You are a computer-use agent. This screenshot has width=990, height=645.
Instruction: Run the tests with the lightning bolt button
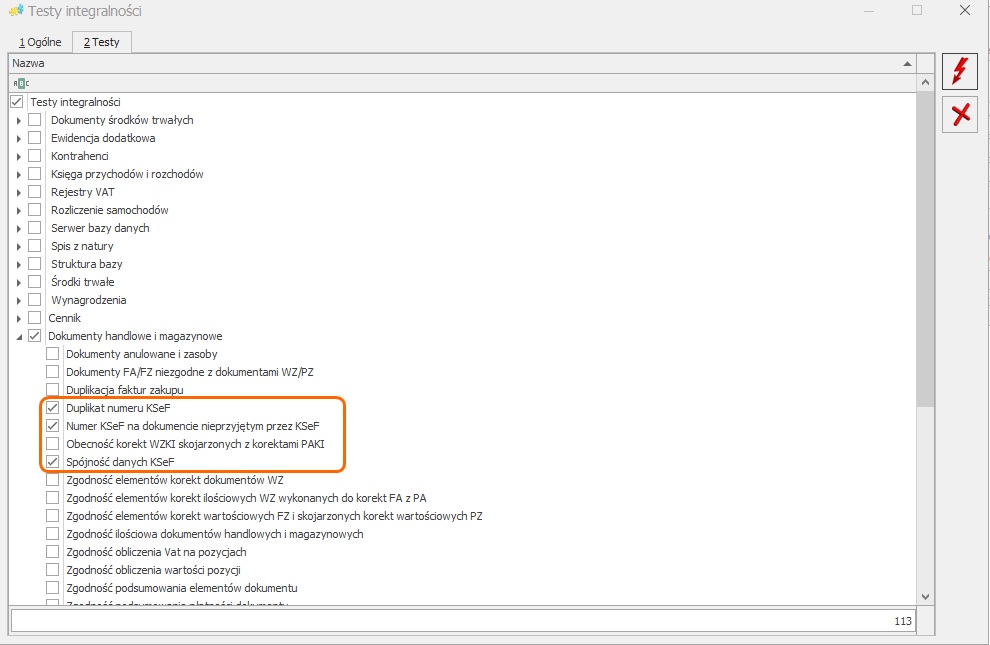960,71
